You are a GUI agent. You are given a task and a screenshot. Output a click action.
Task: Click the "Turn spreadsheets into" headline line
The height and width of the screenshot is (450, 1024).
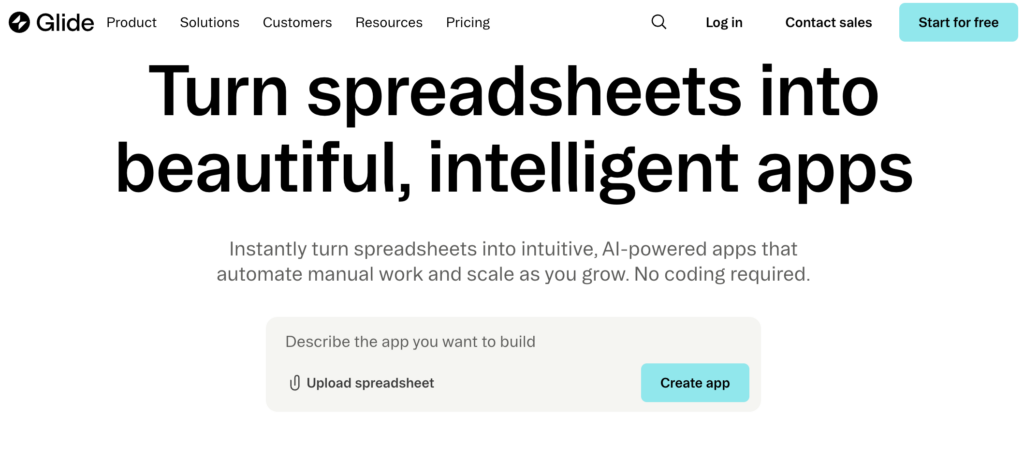tap(513, 92)
